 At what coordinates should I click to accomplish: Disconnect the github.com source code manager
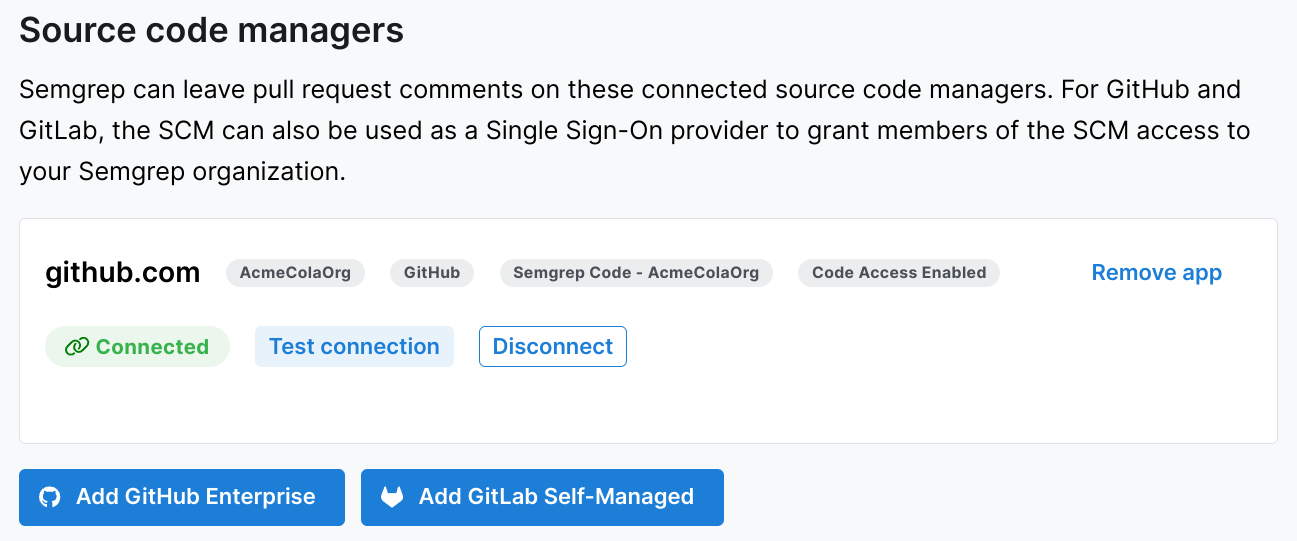(x=552, y=347)
